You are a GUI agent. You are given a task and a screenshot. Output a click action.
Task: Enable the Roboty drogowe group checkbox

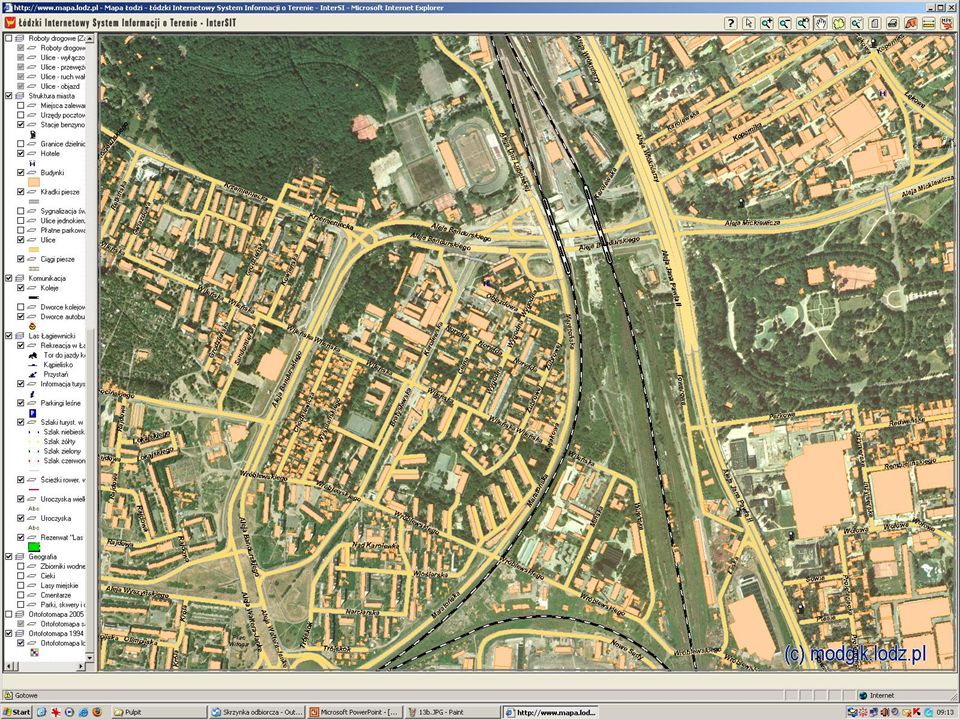pyautogui.click(x=9, y=38)
